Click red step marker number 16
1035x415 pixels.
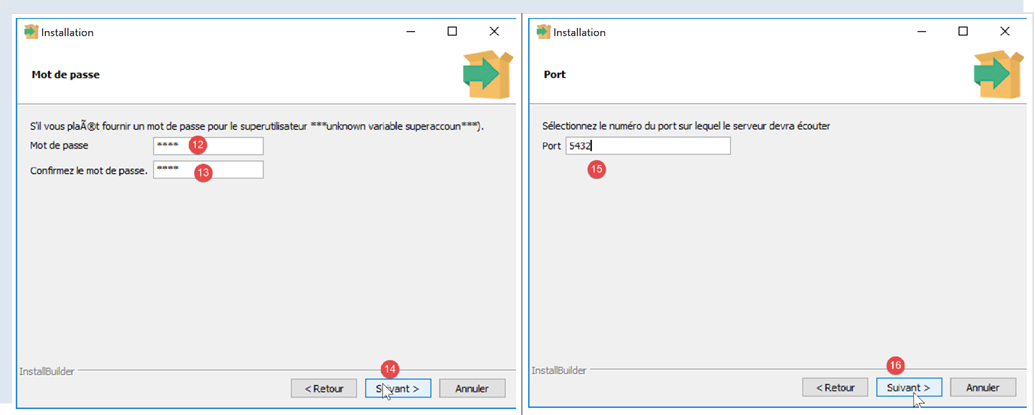click(x=896, y=365)
